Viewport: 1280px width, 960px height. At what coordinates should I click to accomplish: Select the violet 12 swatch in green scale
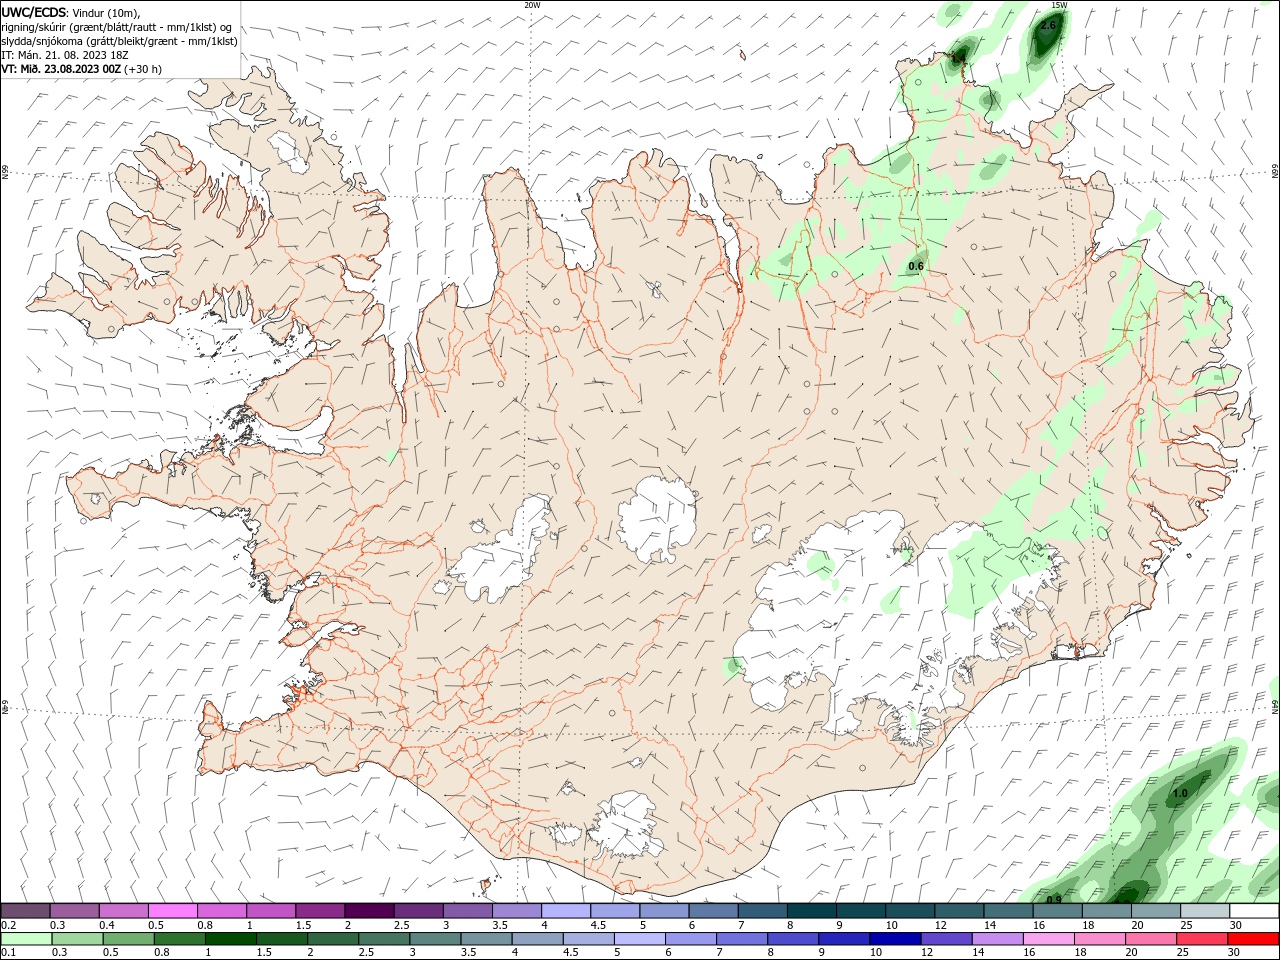coord(946,938)
